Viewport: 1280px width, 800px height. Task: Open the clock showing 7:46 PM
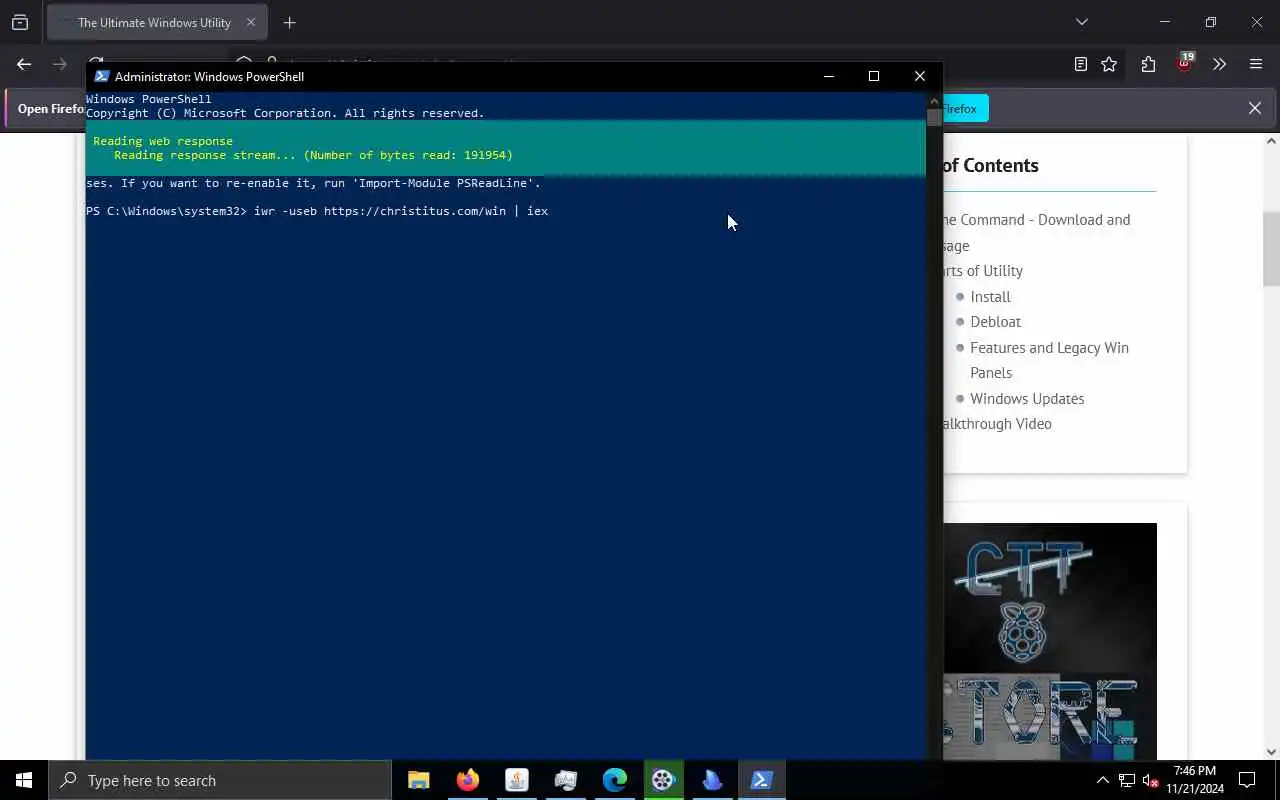(x=1196, y=780)
